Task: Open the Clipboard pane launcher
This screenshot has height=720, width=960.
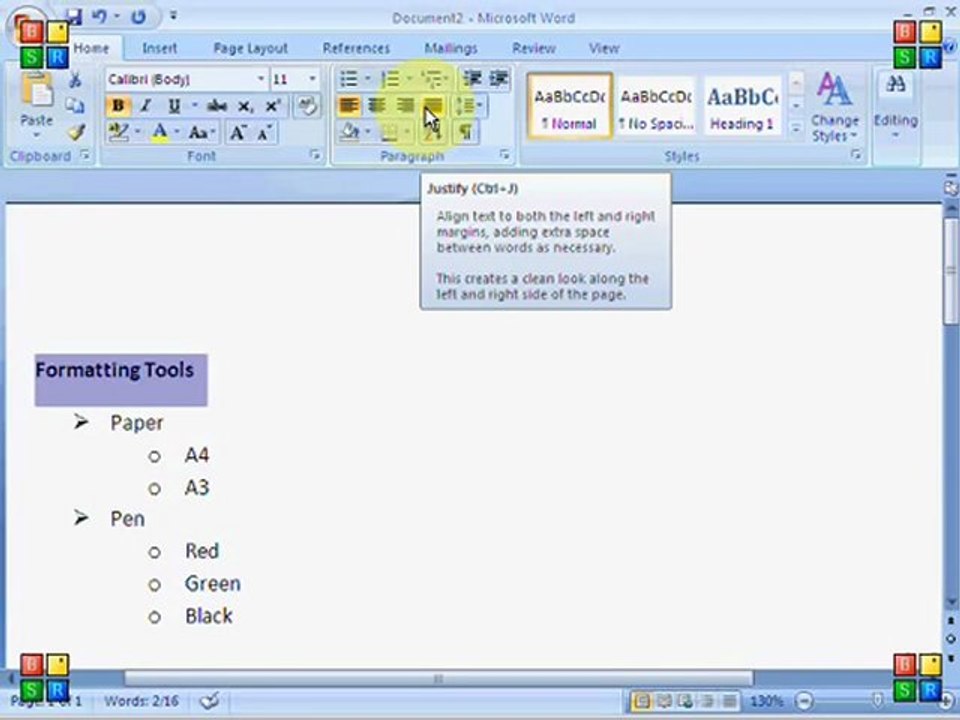Action: point(85,156)
